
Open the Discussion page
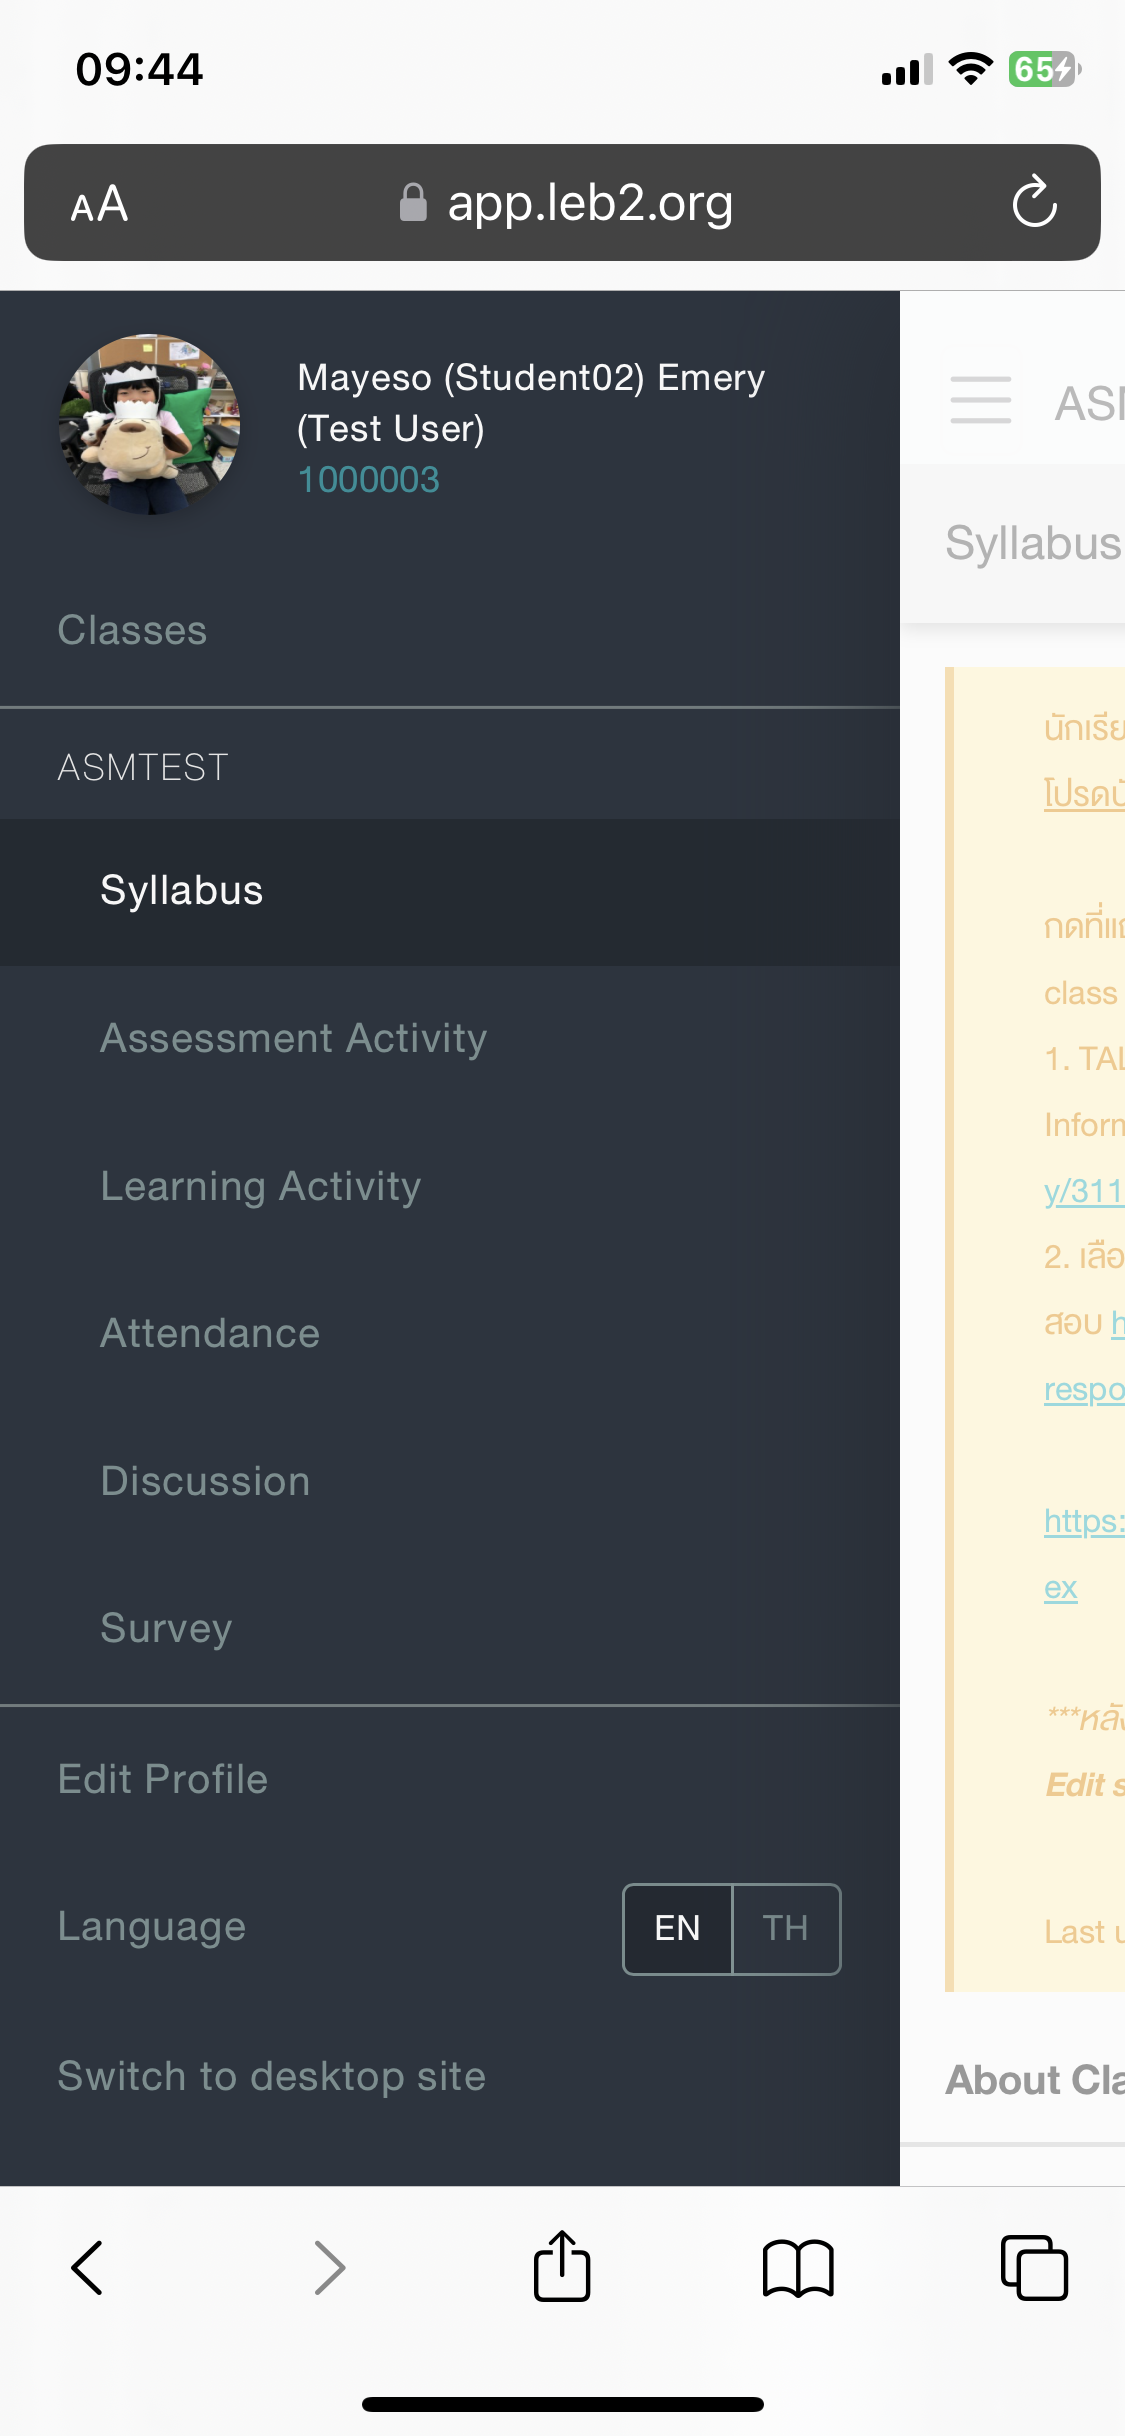(450, 1482)
